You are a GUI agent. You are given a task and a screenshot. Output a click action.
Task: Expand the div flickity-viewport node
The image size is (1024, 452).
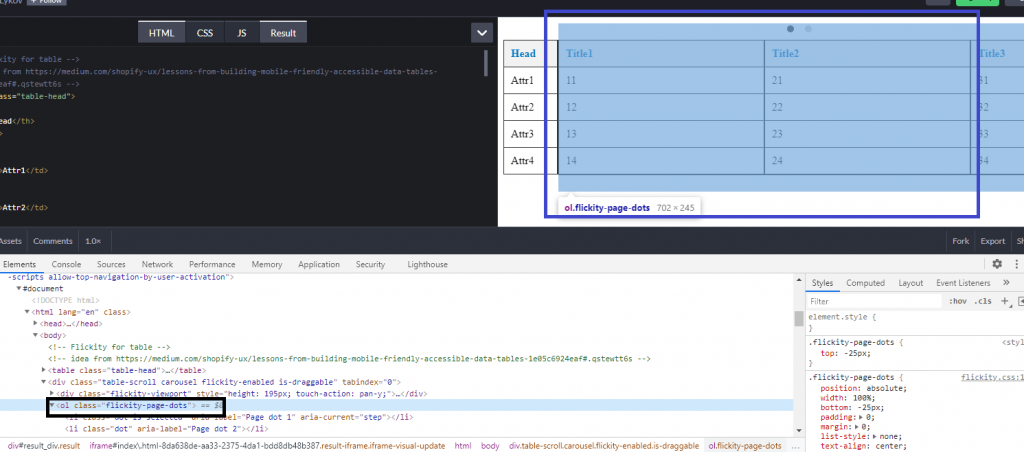pyautogui.click(x=52, y=393)
